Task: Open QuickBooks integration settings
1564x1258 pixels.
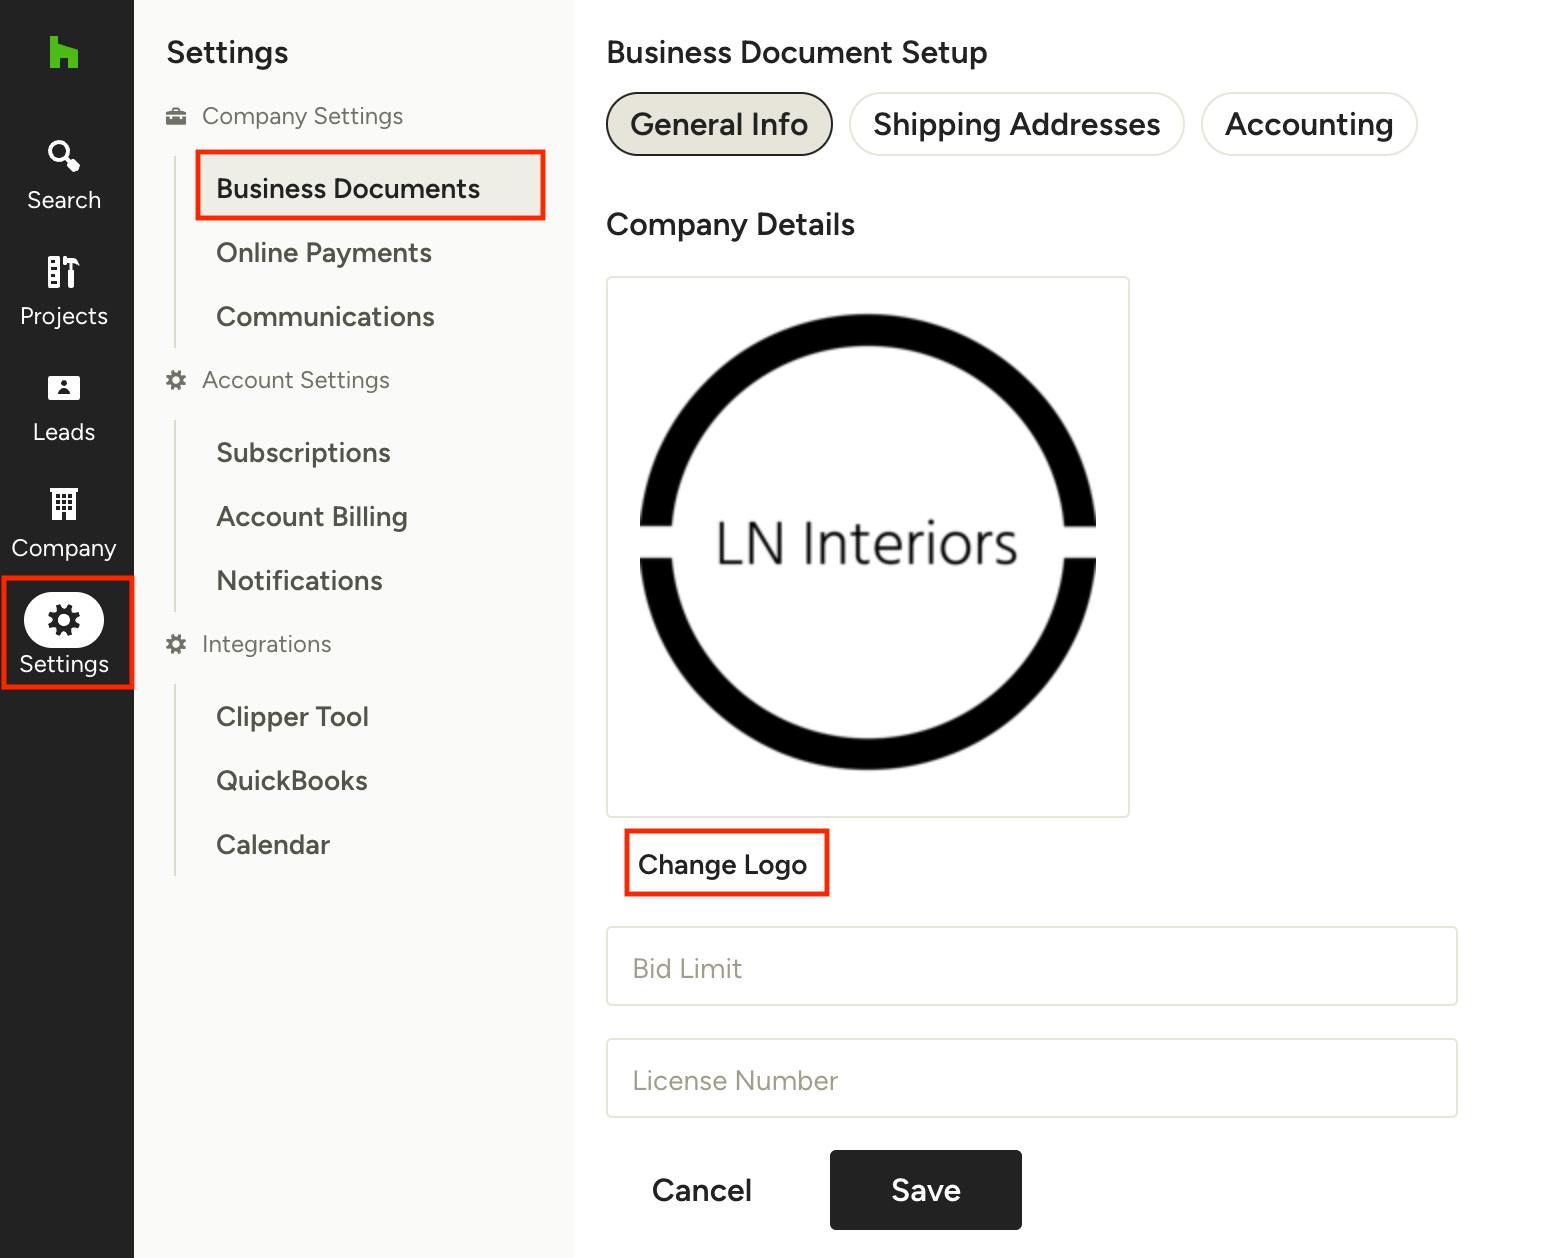Action: (x=291, y=780)
